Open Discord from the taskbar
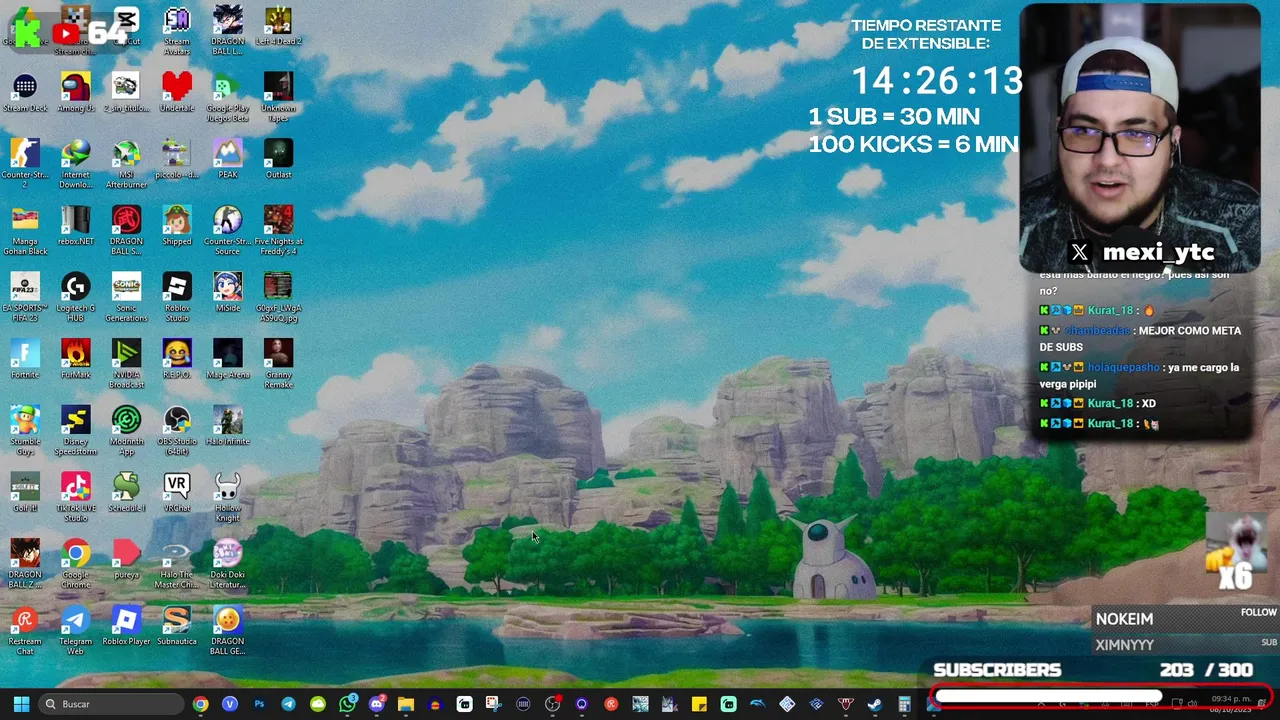 [377, 704]
